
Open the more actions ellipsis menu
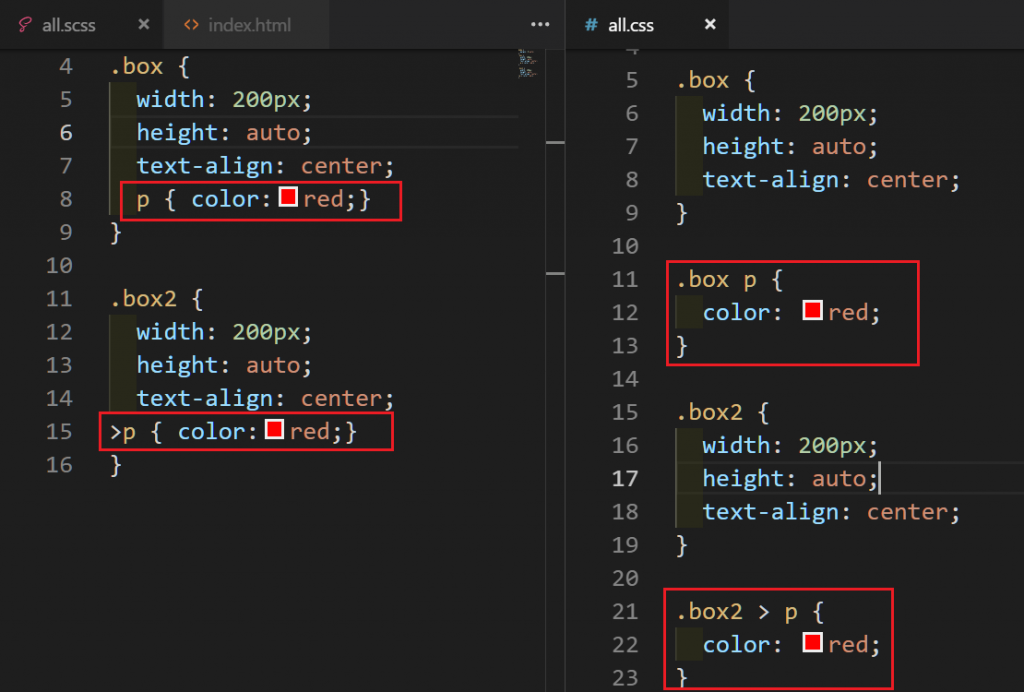coord(540,24)
